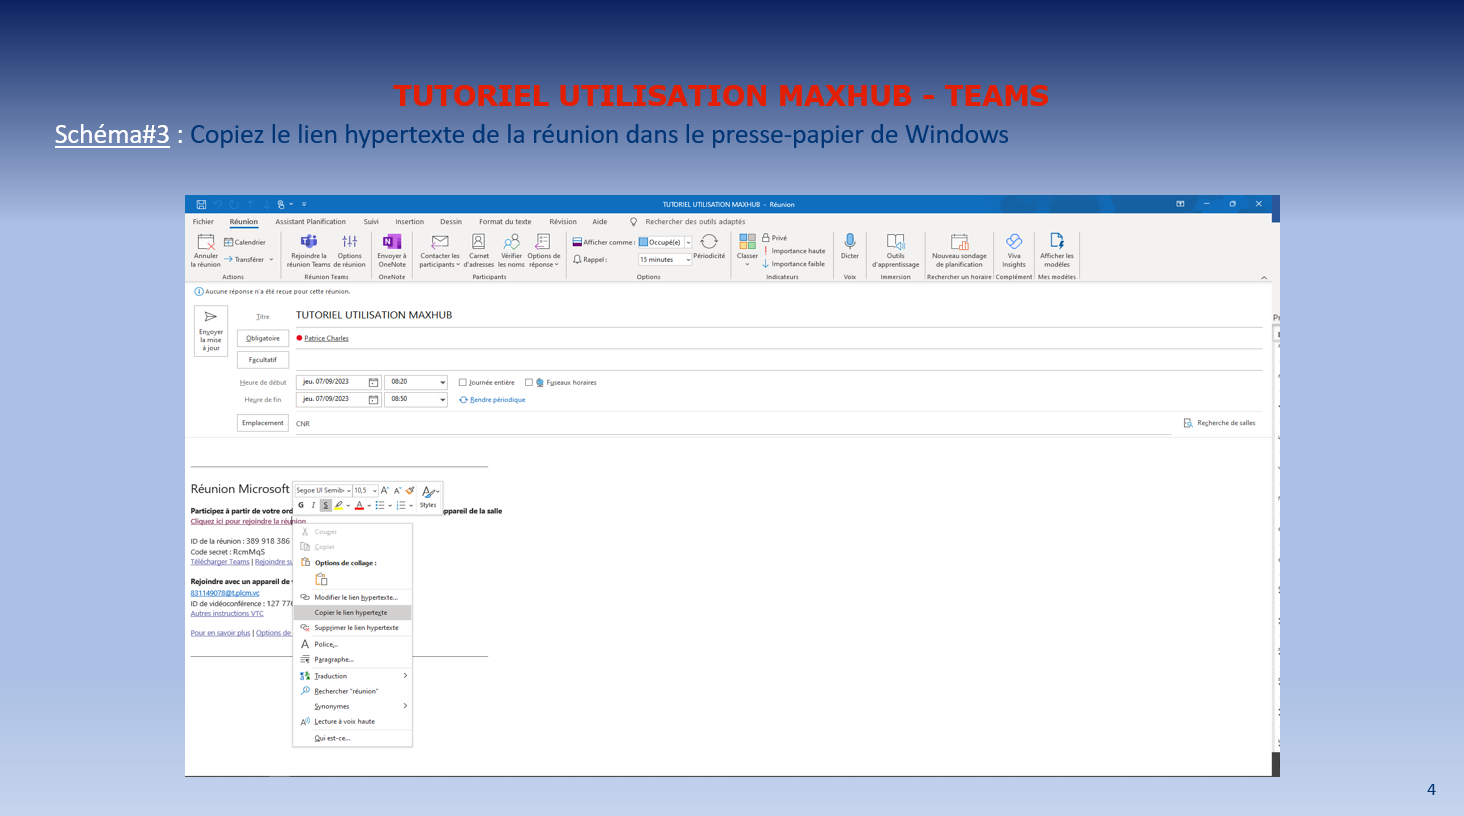The image size is (1464, 816).
Task: Expand Transférer dropdown arrow
Action: 271,260
